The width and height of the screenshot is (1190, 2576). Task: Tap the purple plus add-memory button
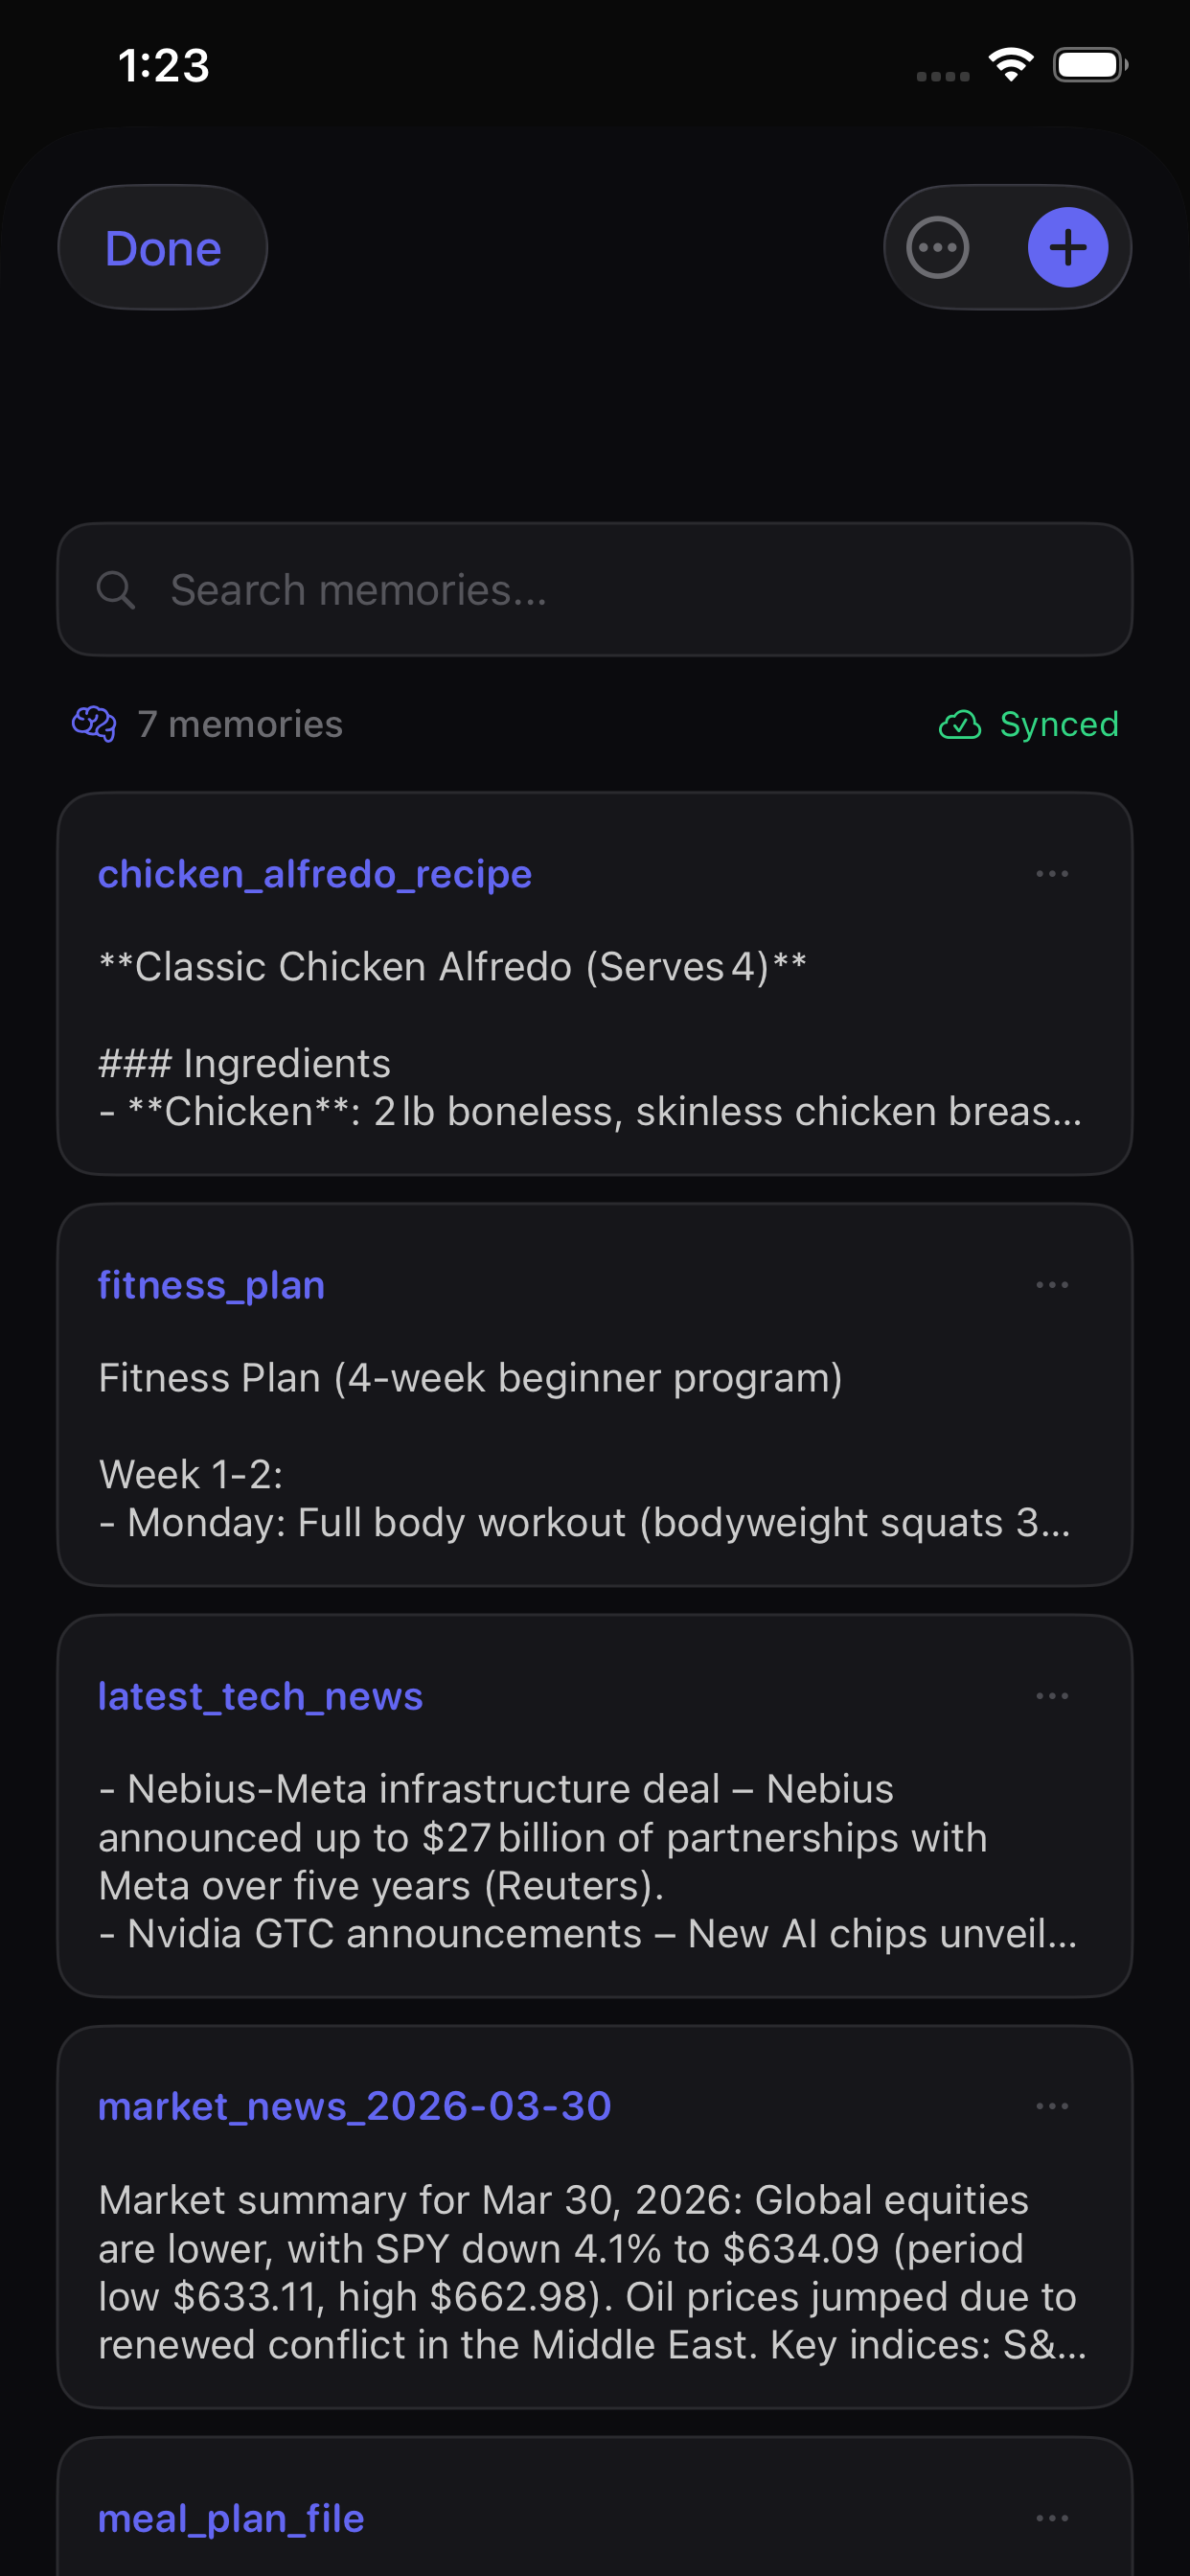[x=1067, y=247]
